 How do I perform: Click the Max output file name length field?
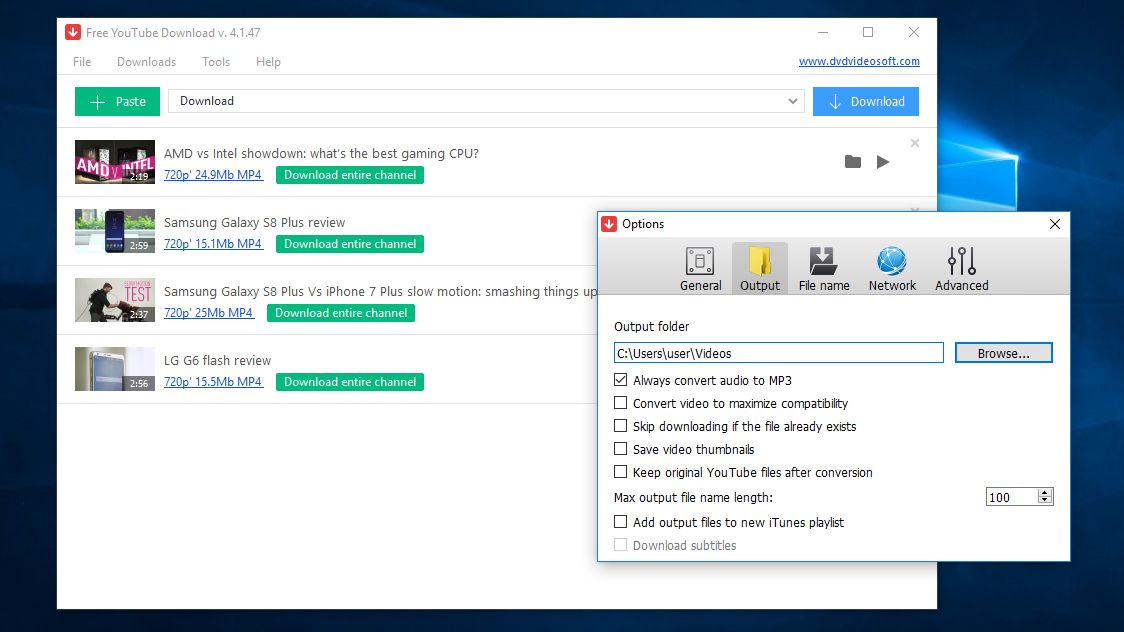1011,497
